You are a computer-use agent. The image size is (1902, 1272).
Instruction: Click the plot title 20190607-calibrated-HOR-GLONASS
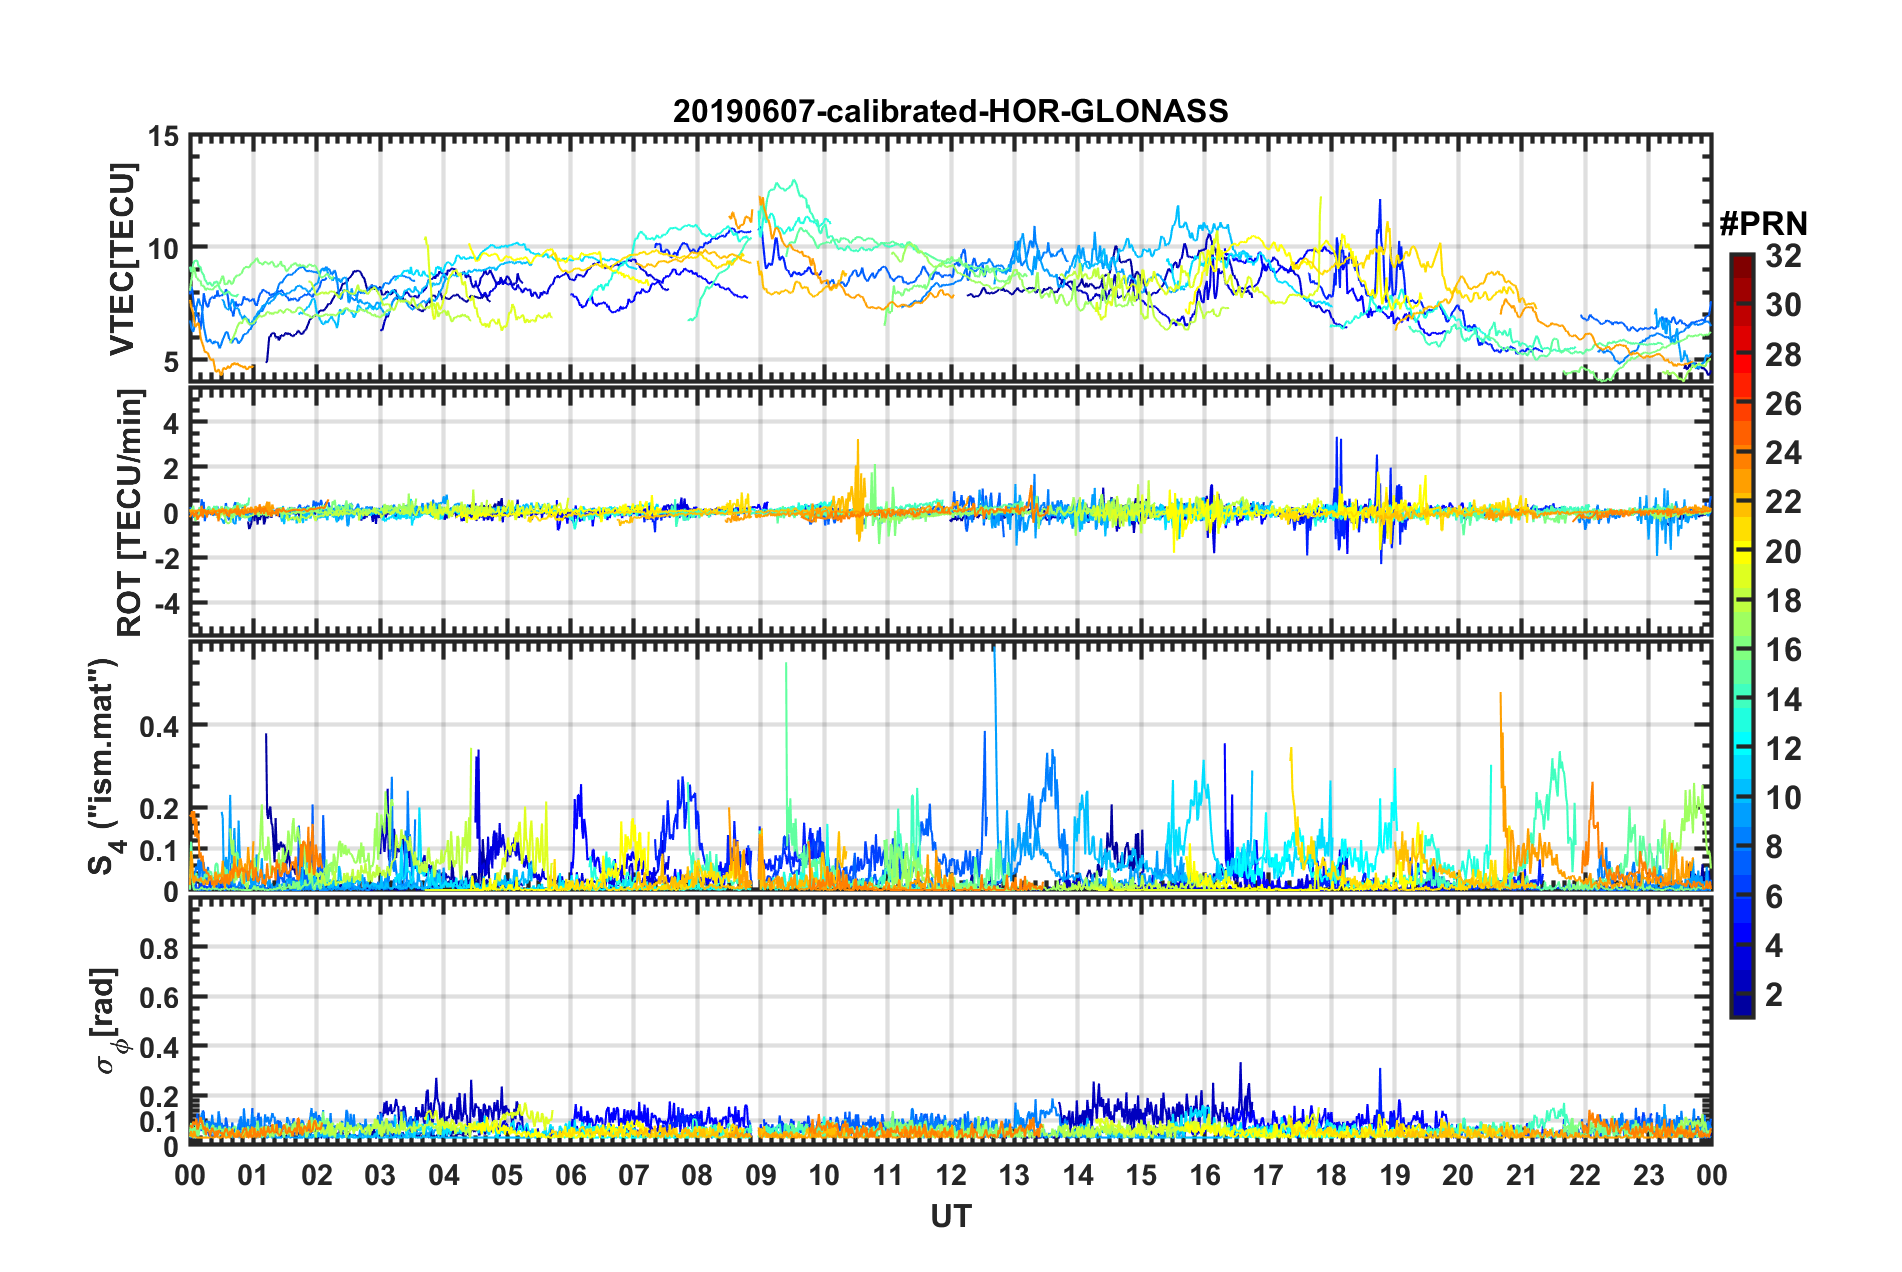(950, 111)
